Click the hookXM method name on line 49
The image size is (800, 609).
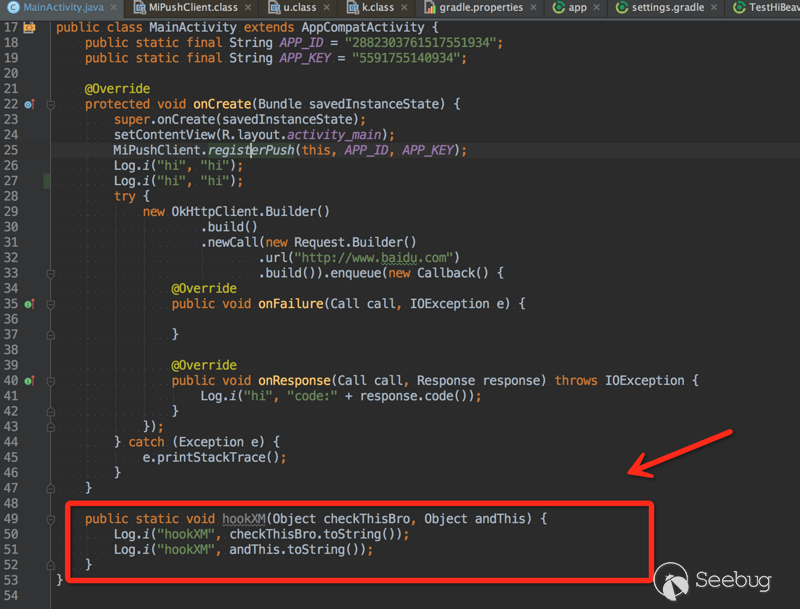pos(244,519)
